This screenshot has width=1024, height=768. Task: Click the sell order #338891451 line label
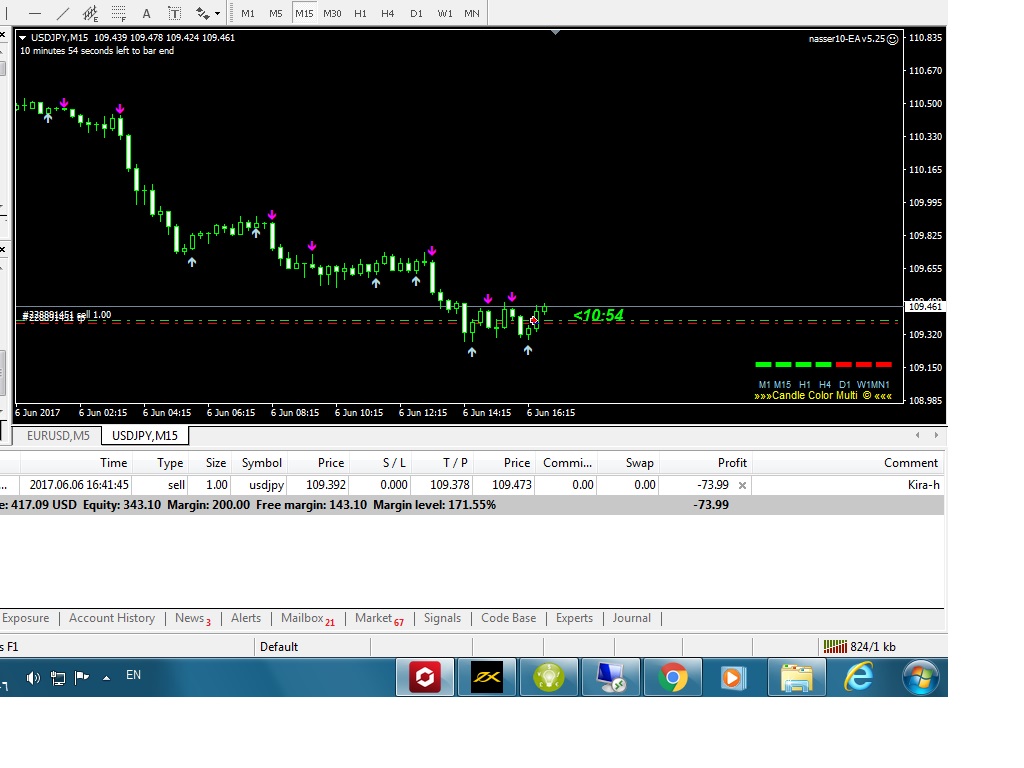coord(67,315)
